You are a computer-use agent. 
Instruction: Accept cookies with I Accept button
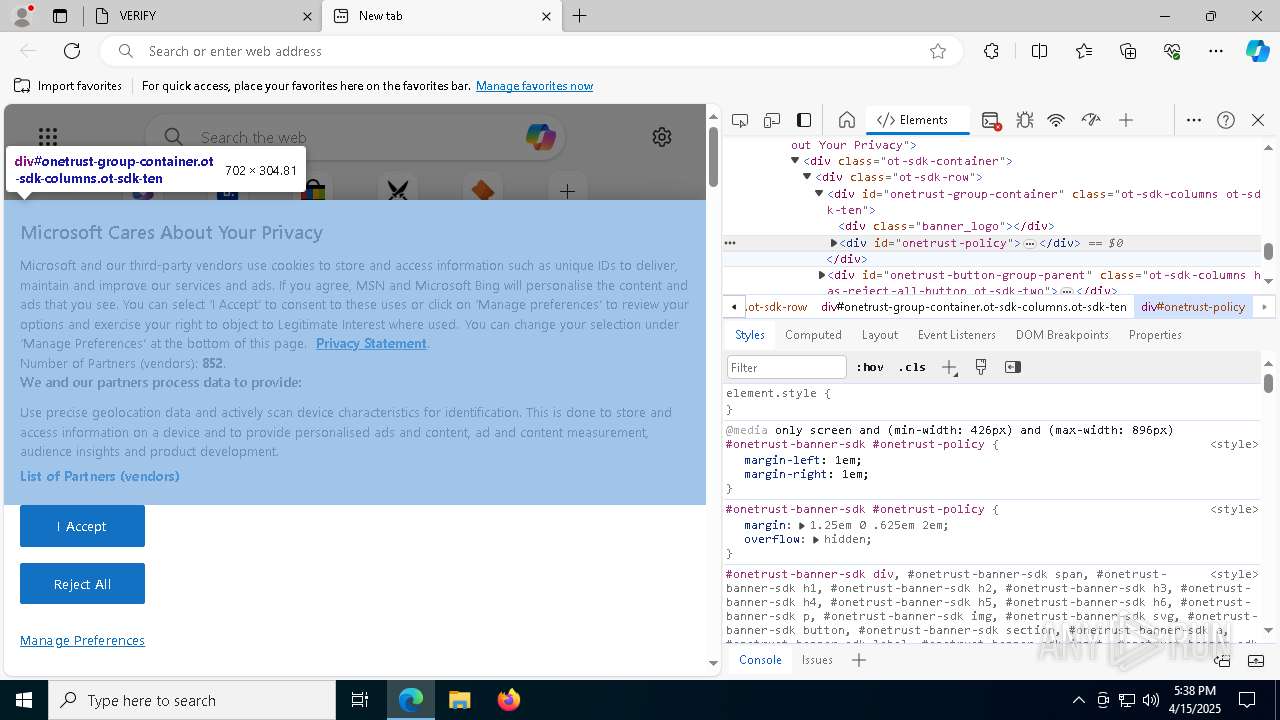coord(82,526)
